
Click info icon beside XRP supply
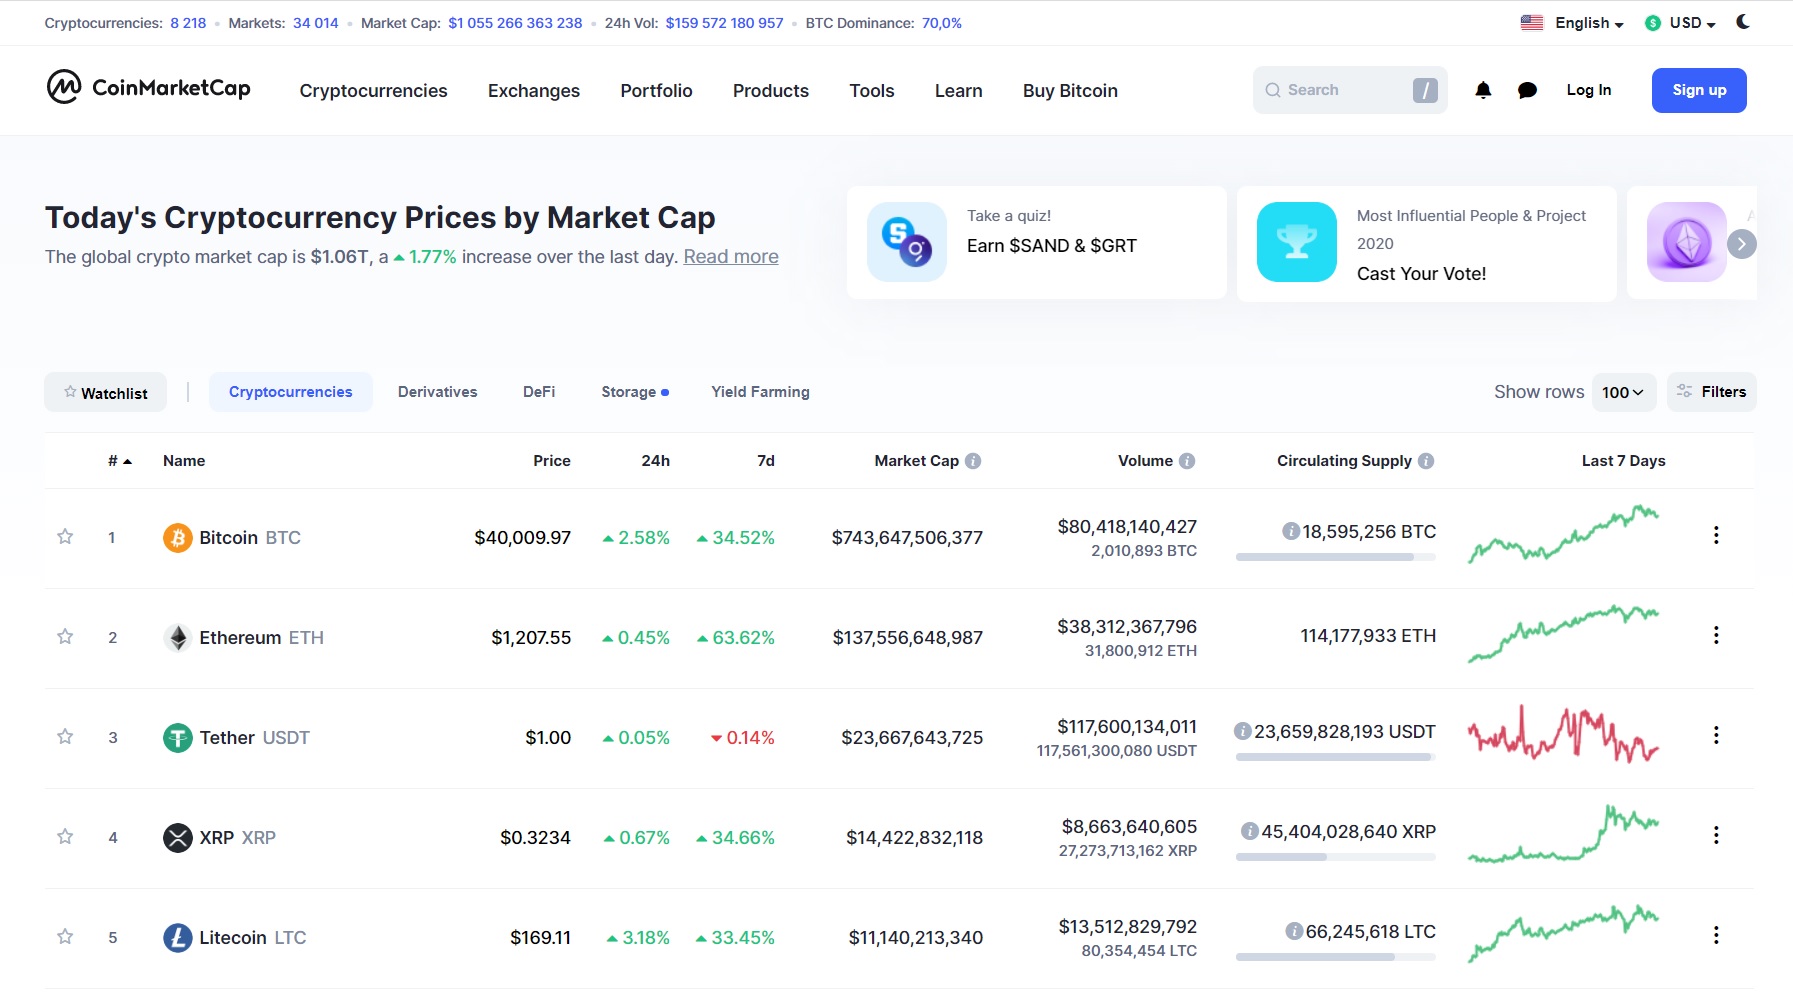1250,831
